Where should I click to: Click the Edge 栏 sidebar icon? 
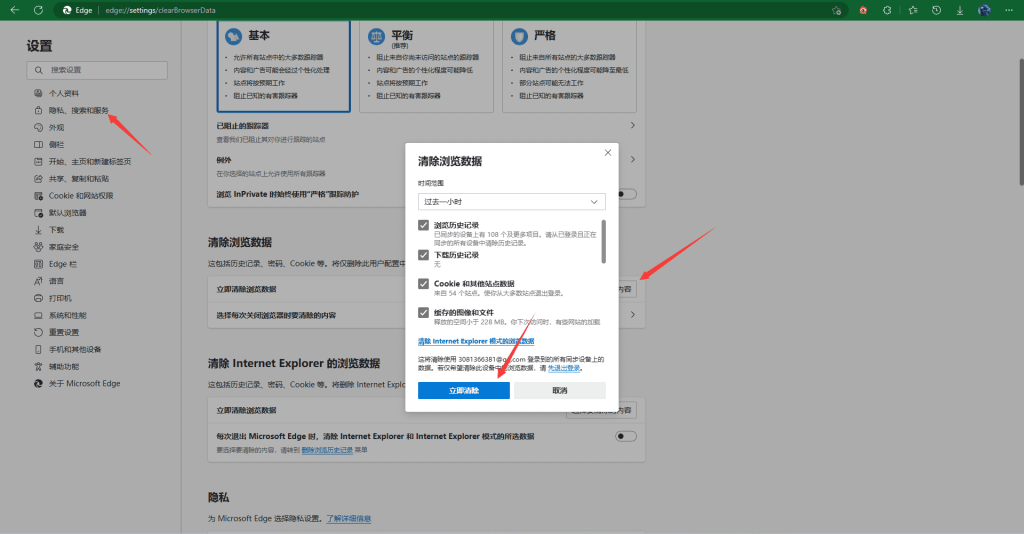tap(39, 264)
